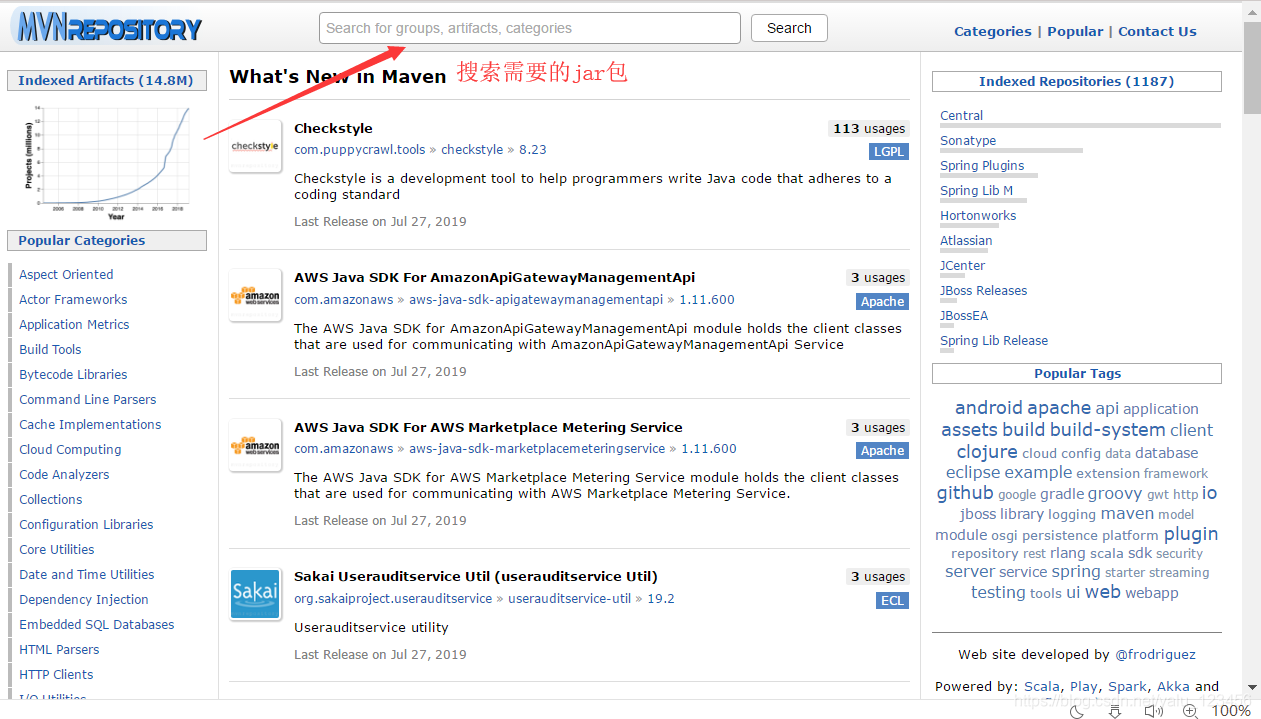Click the aws-java-sdk-apigatewaymanagementapi artifact link
1261x719 pixels.
coord(536,299)
